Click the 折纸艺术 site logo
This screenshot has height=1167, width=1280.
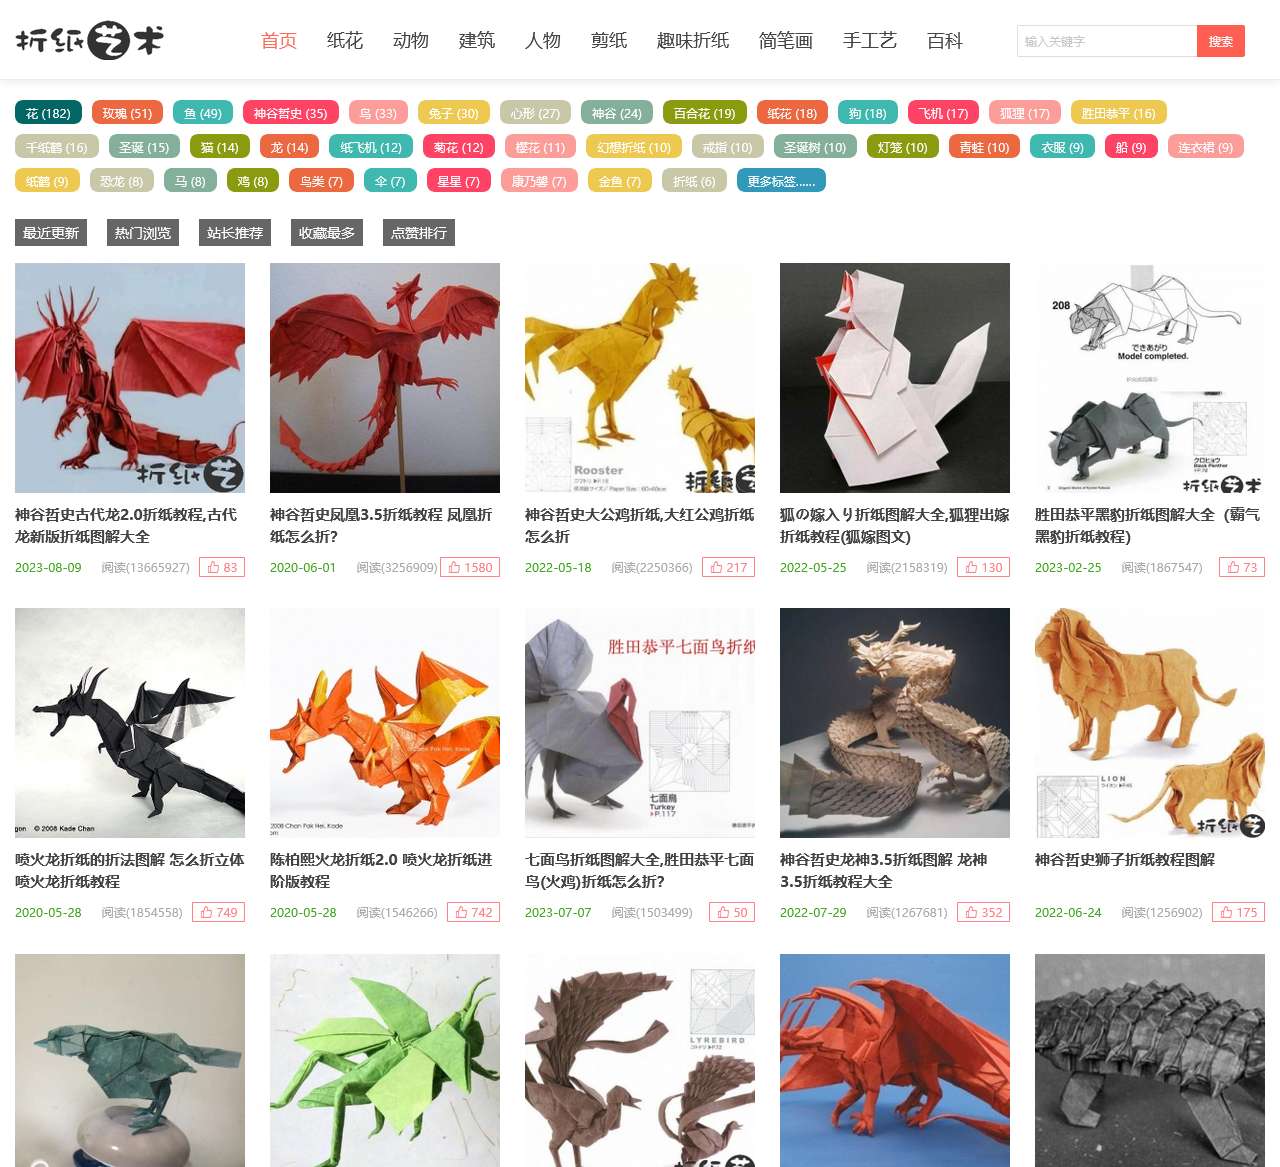coord(89,40)
